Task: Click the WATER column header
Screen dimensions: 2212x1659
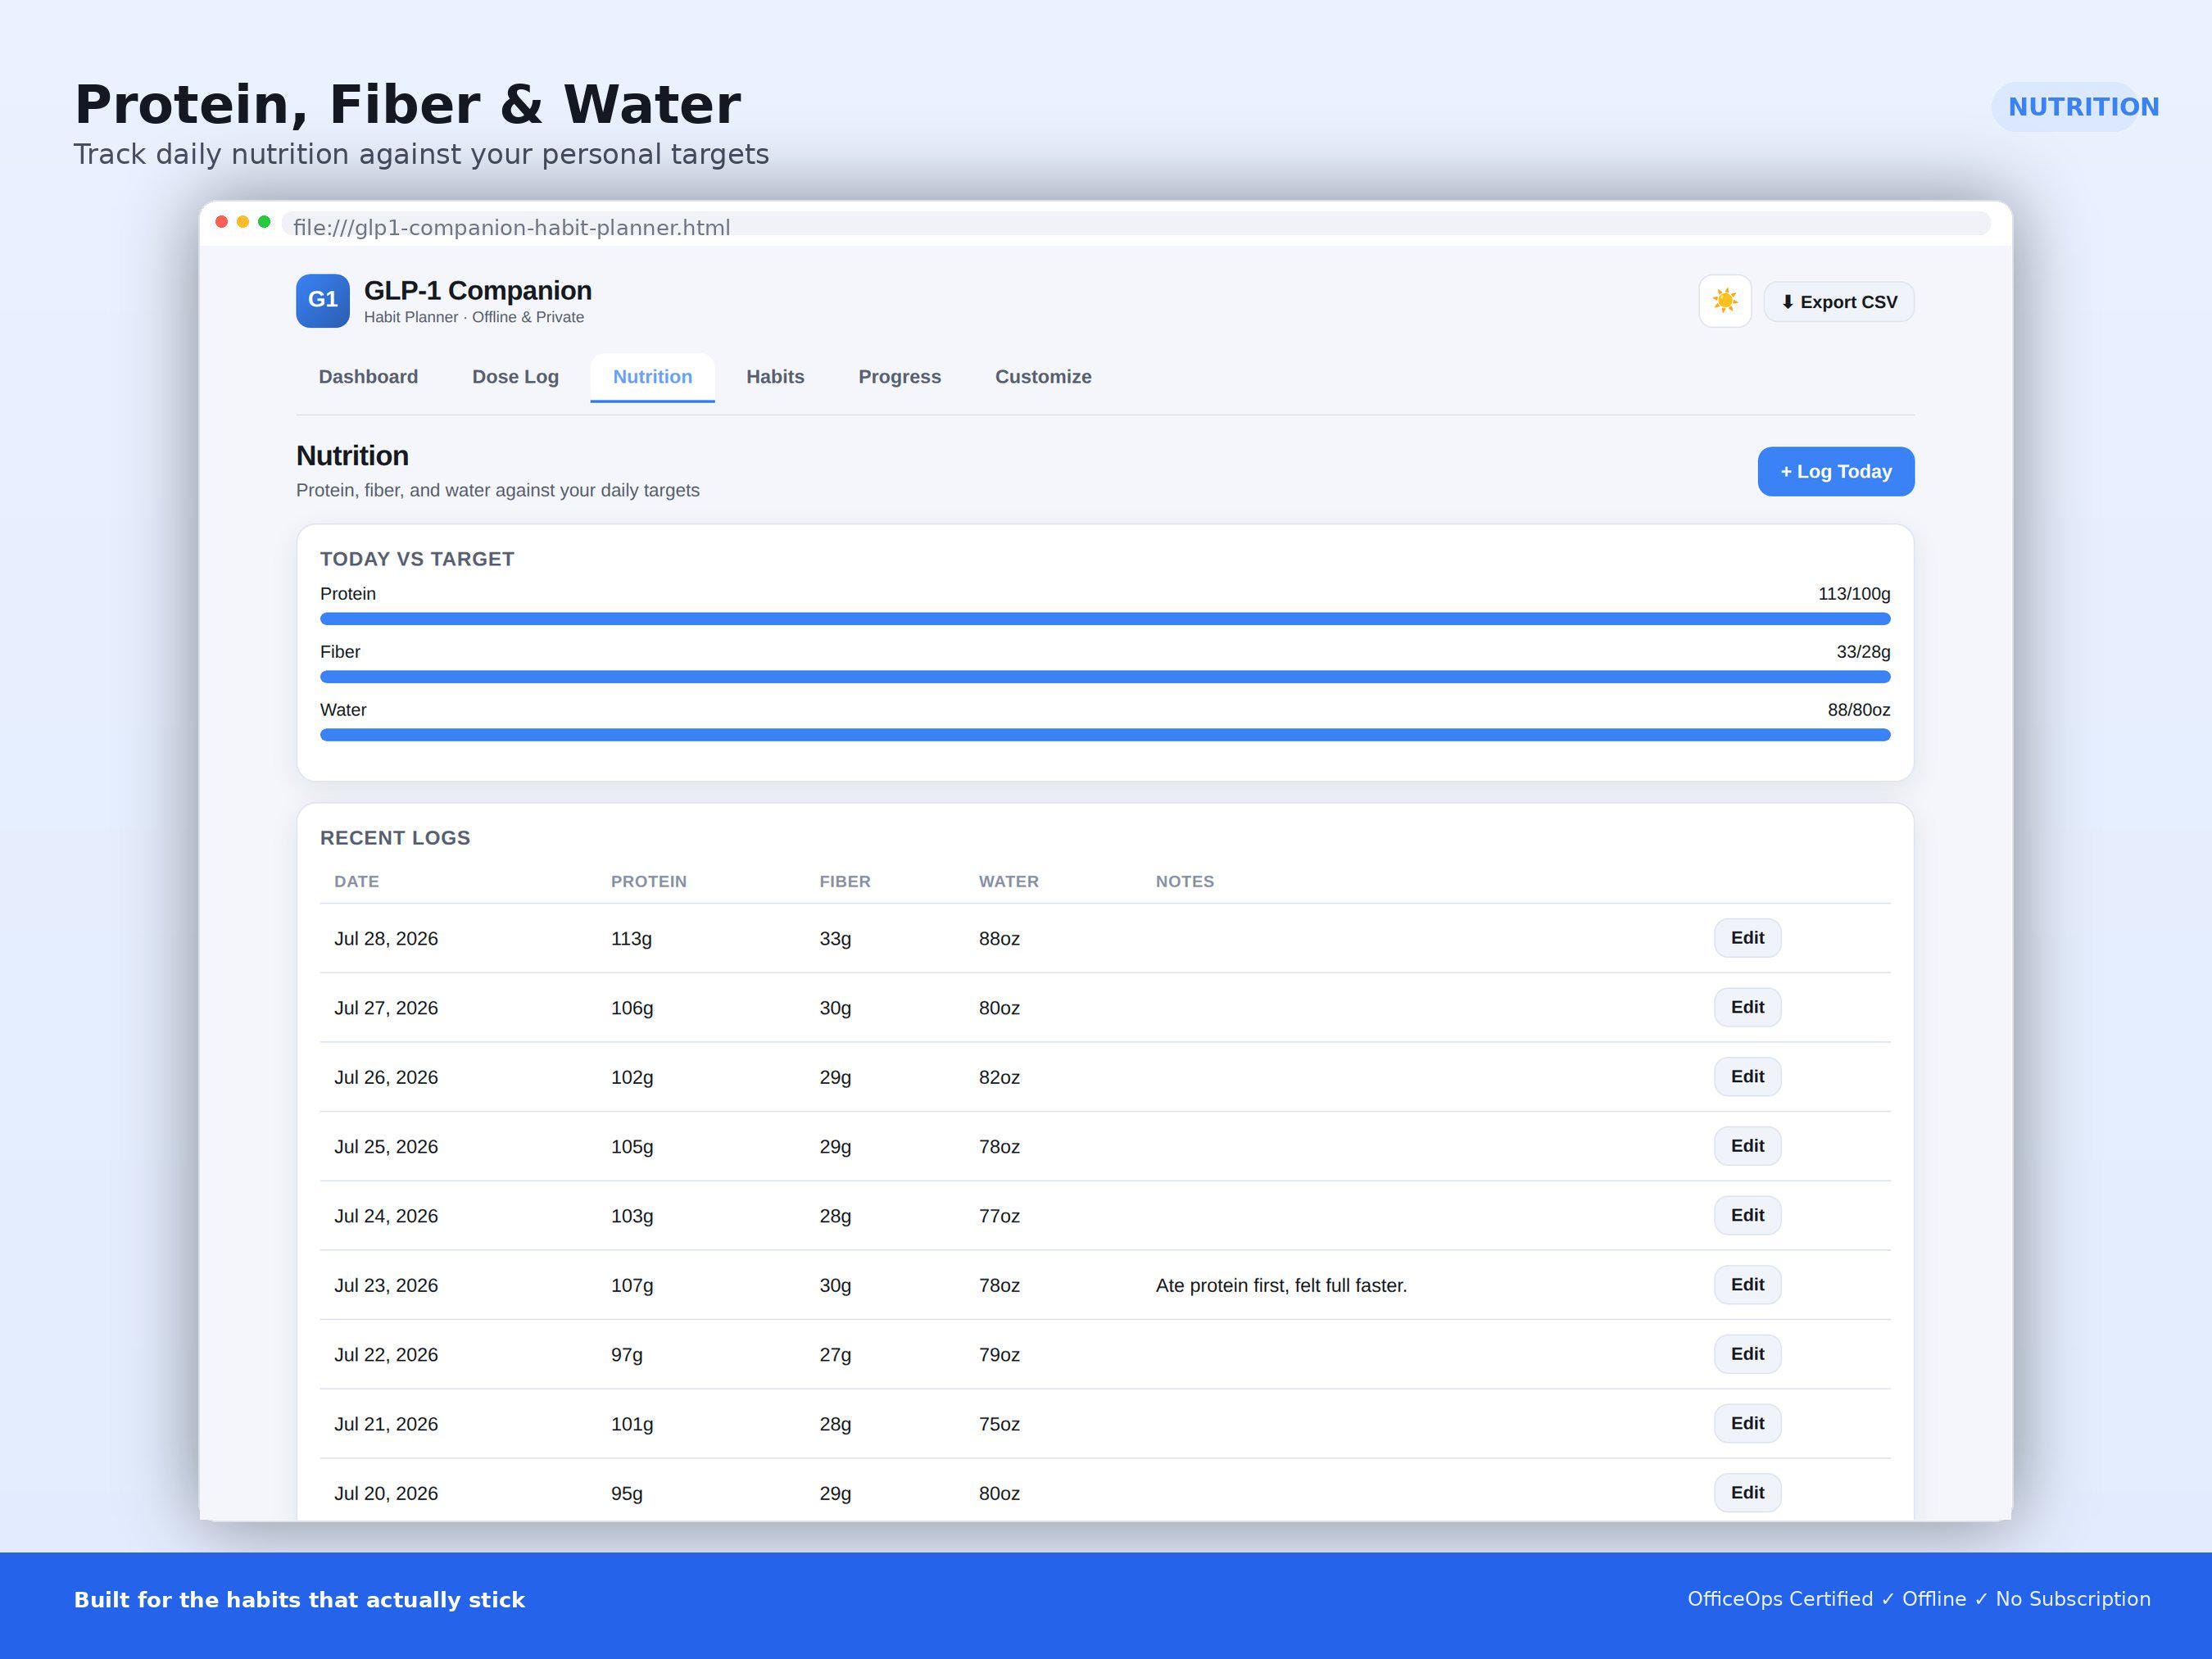Action: 1008,882
